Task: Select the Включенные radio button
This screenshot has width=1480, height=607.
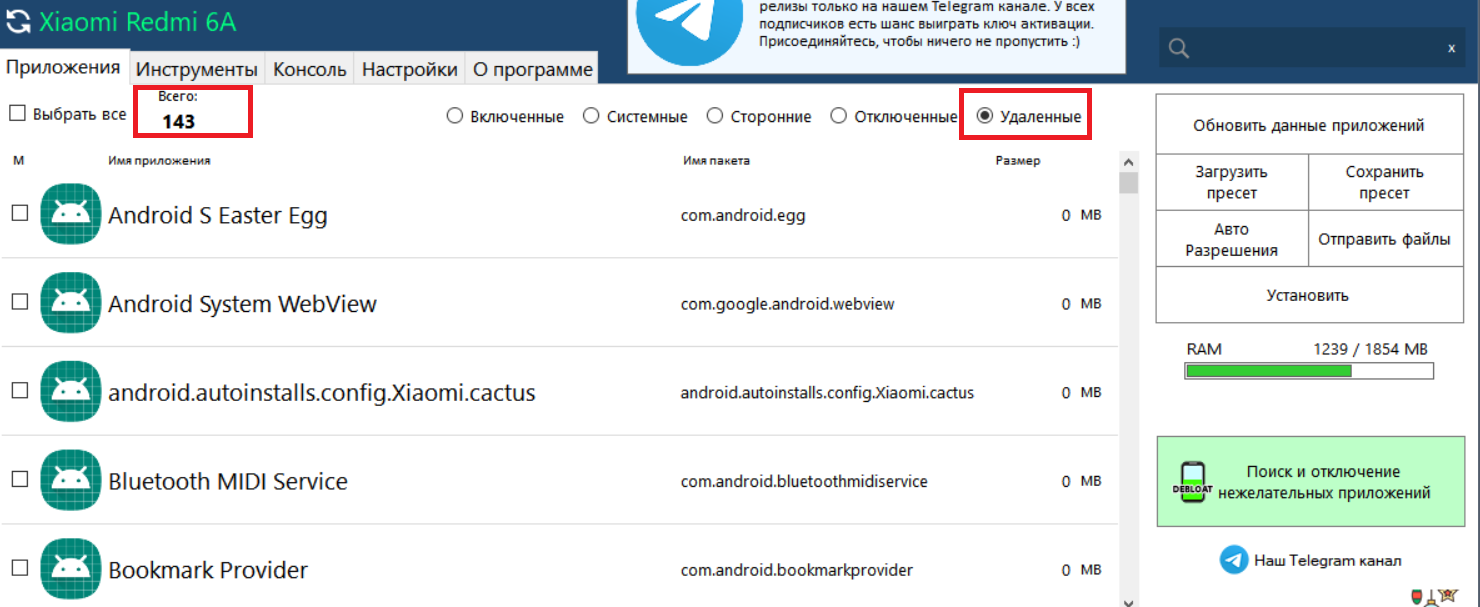Action: pyautogui.click(x=455, y=116)
